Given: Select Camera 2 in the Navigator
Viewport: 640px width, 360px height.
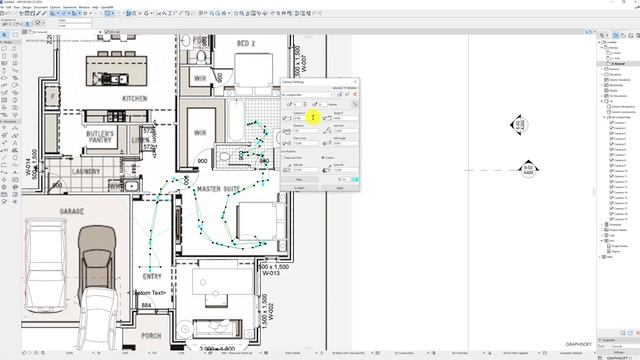Looking at the screenshot, I should pyautogui.click(x=620, y=128).
